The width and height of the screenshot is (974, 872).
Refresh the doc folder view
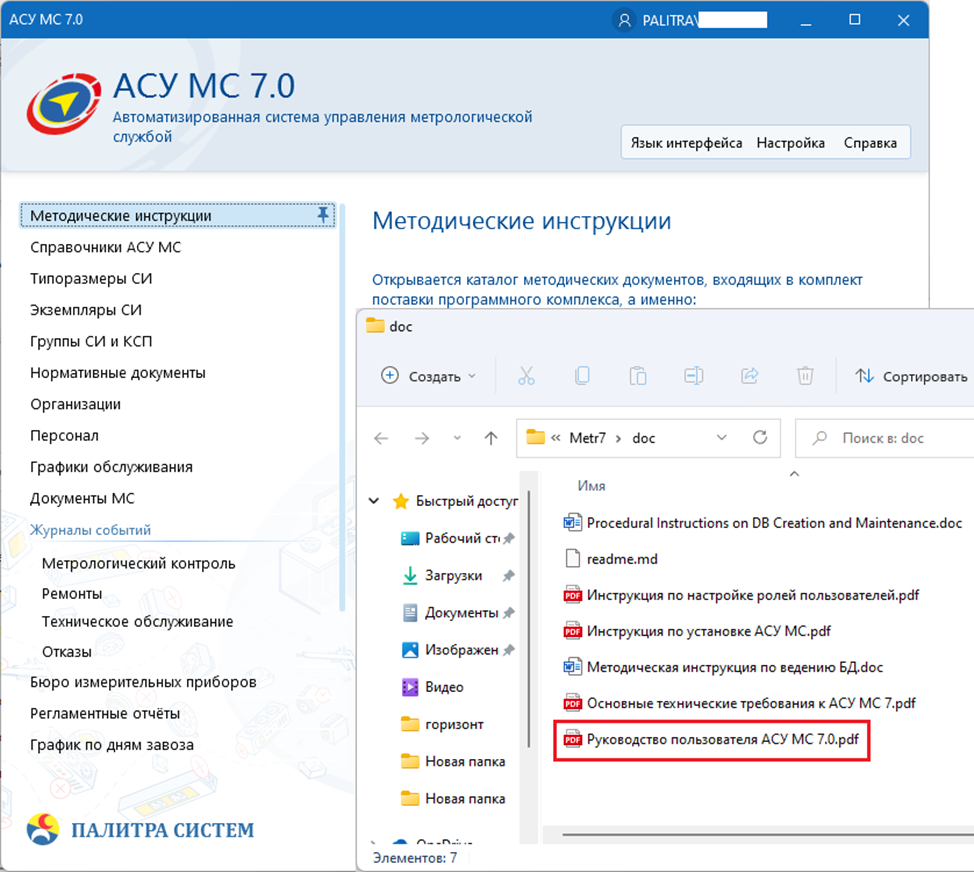760,438
